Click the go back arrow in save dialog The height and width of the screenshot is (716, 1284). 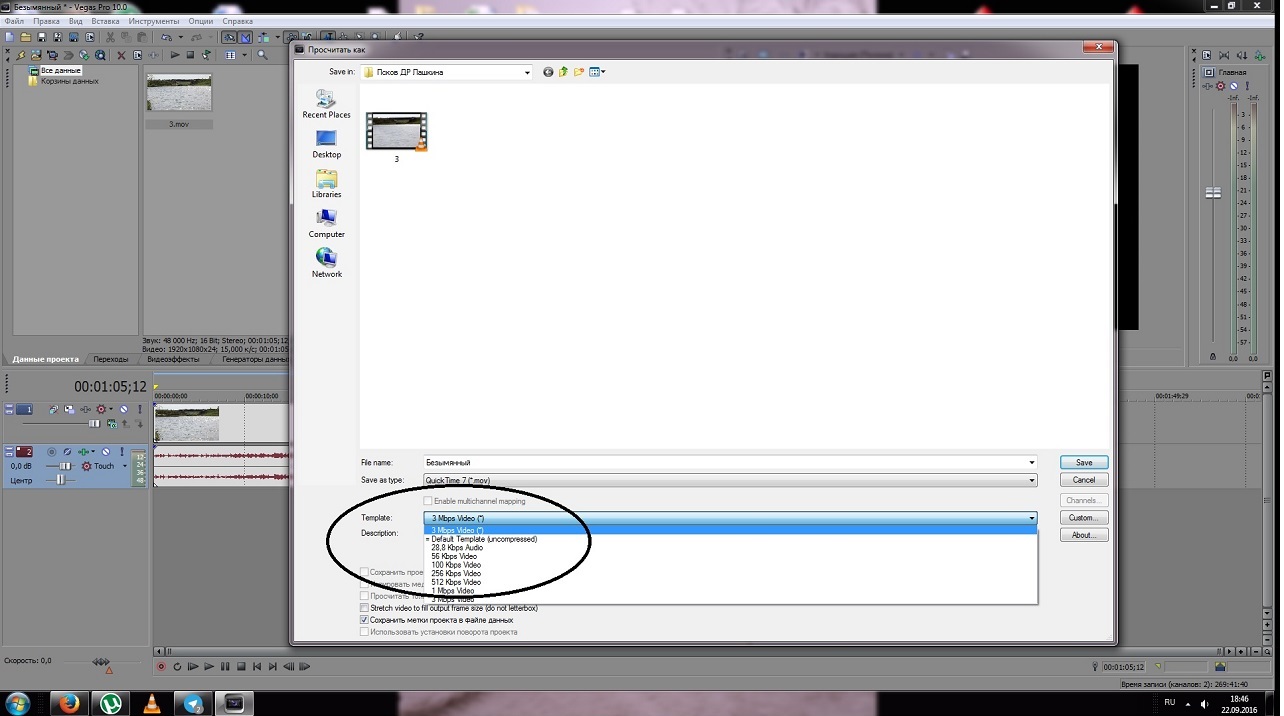(548, 72)
